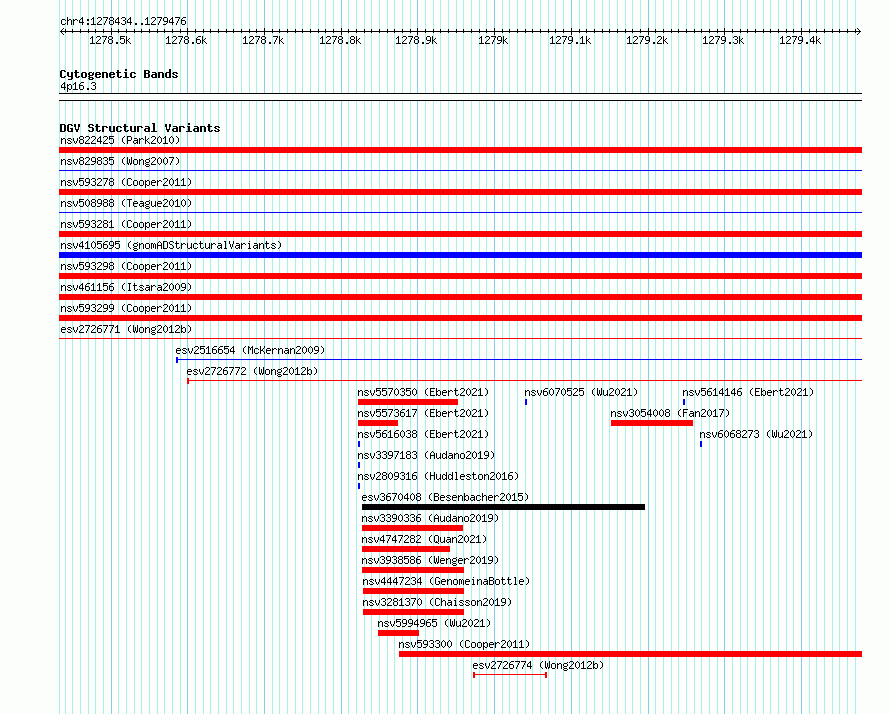Click the ruler's right end arrow

pos(858,31)
